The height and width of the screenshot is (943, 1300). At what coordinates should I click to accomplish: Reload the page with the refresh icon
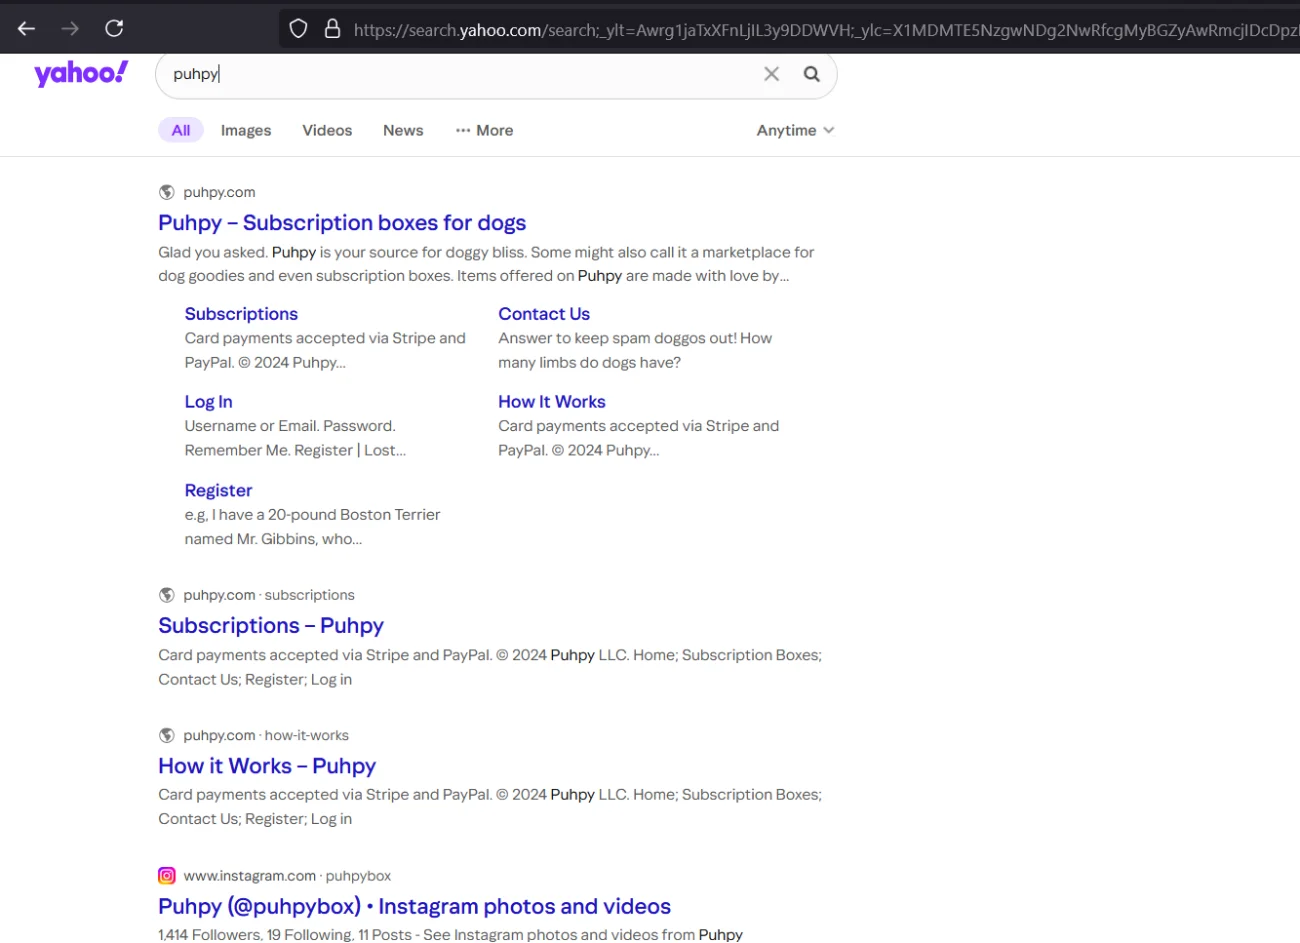click(114, 28)
